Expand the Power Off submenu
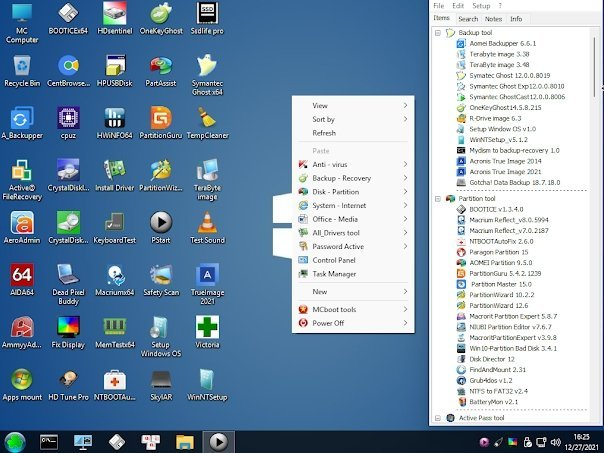The image size is (604, 453). click(x=353, y=323)
